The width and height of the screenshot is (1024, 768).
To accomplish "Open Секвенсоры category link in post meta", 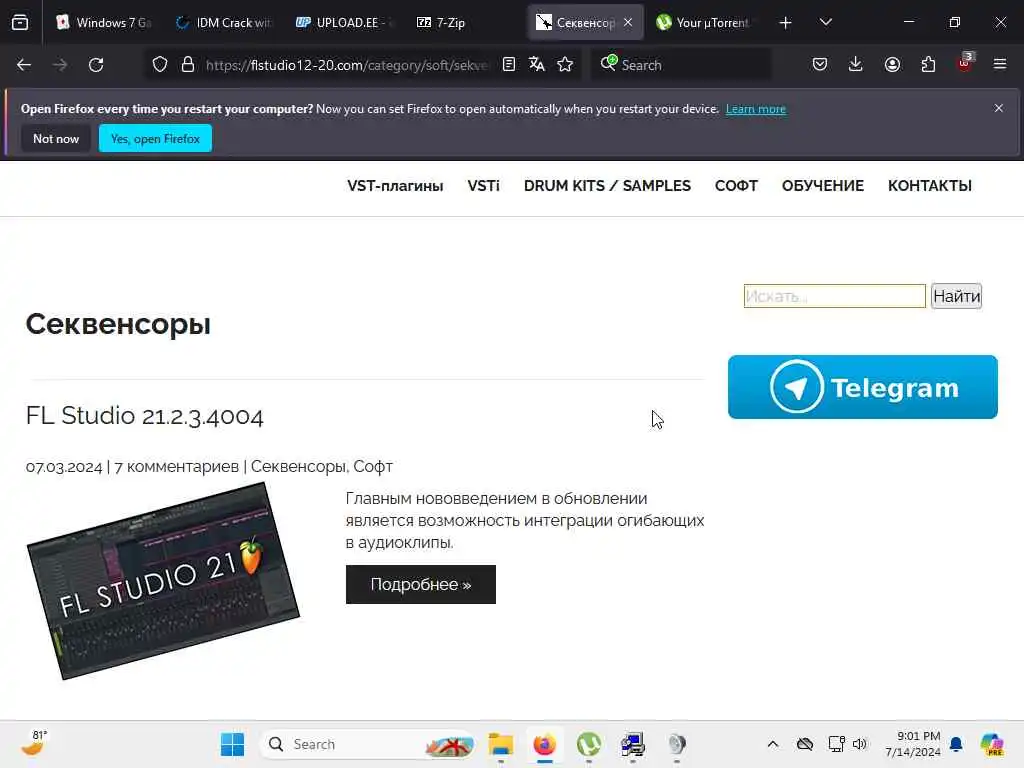I will click(298, 467).
